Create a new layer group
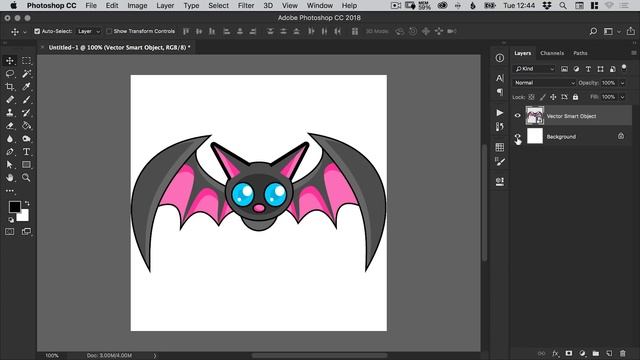The image size is (640, 360). tap(596, 353)
